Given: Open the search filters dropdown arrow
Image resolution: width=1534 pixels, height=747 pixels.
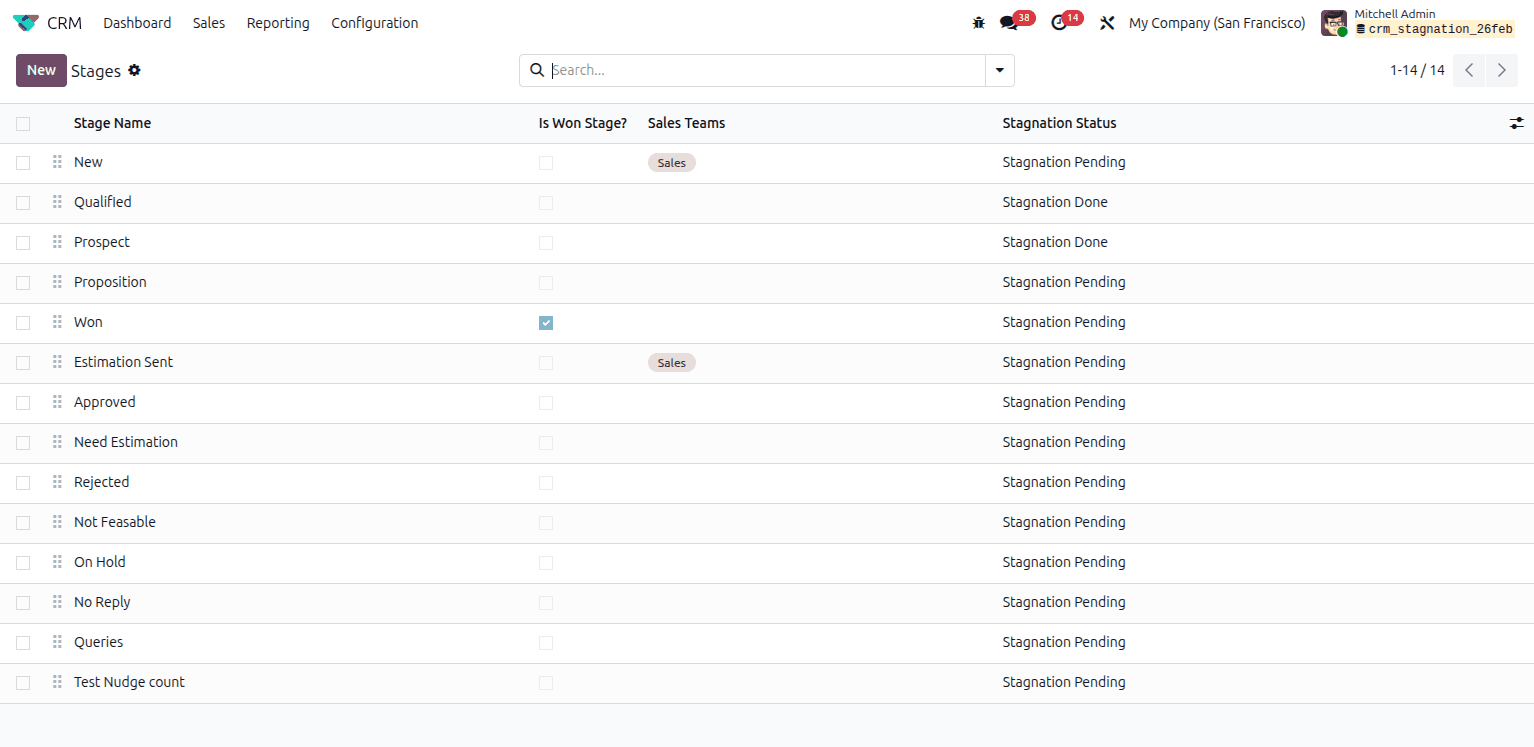Looking at the screenshot, I should (999, 70).
